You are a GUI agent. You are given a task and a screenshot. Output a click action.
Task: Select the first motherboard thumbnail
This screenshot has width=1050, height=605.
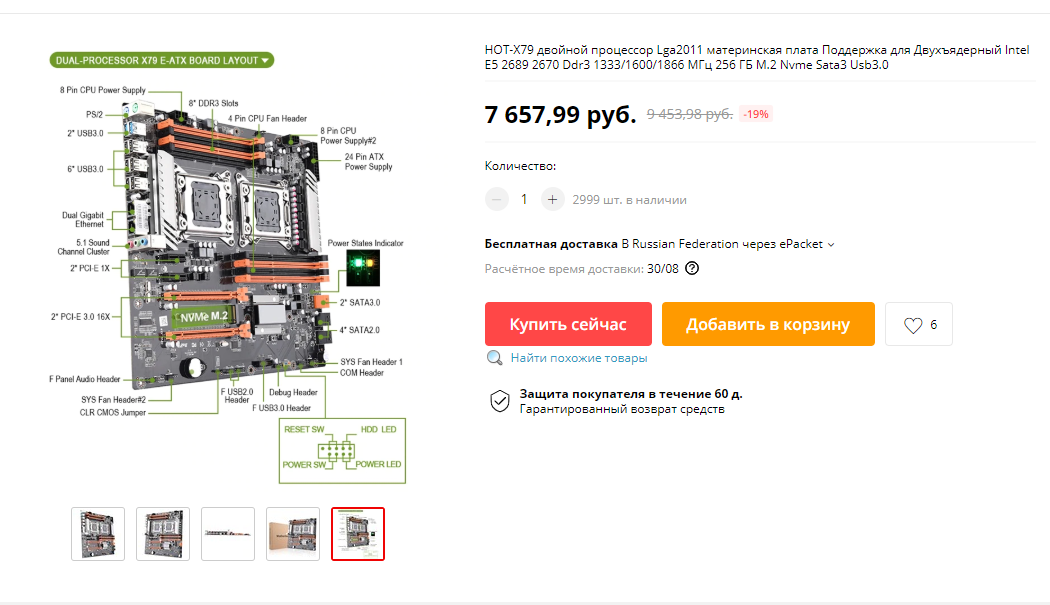tap(98, 534)
